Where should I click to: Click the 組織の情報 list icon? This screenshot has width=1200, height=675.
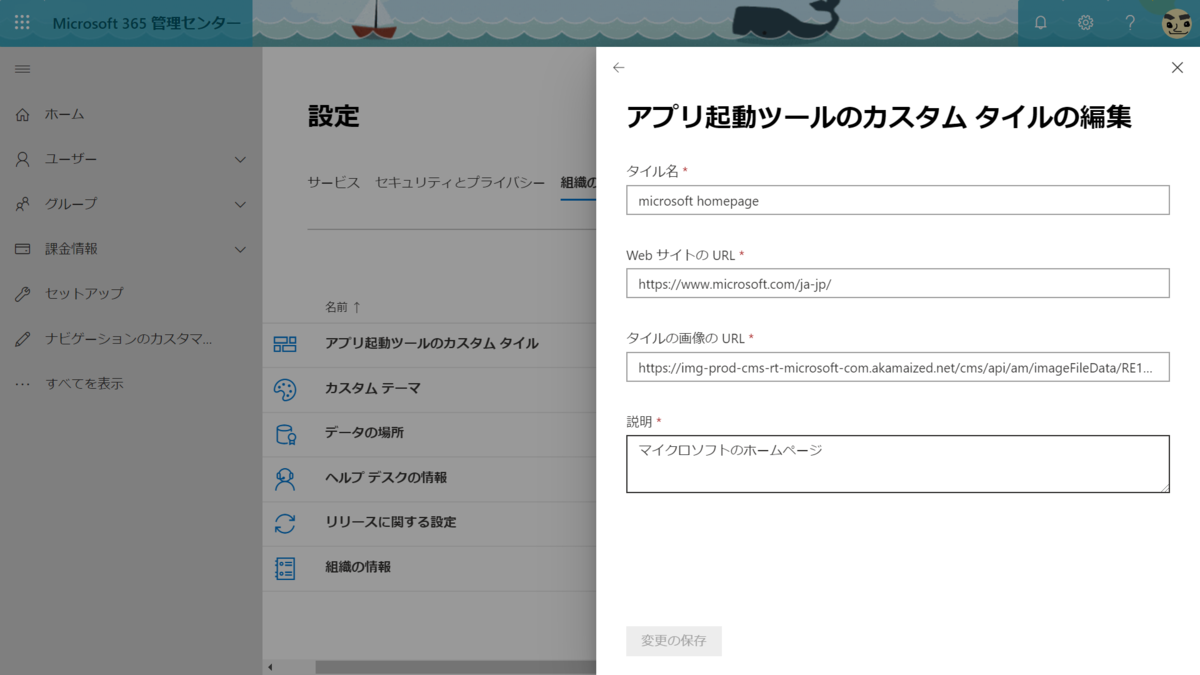285,568
